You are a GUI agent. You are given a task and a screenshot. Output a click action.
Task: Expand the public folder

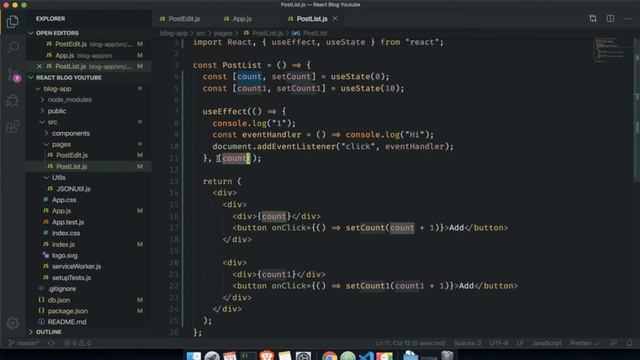tap(57, 111)
